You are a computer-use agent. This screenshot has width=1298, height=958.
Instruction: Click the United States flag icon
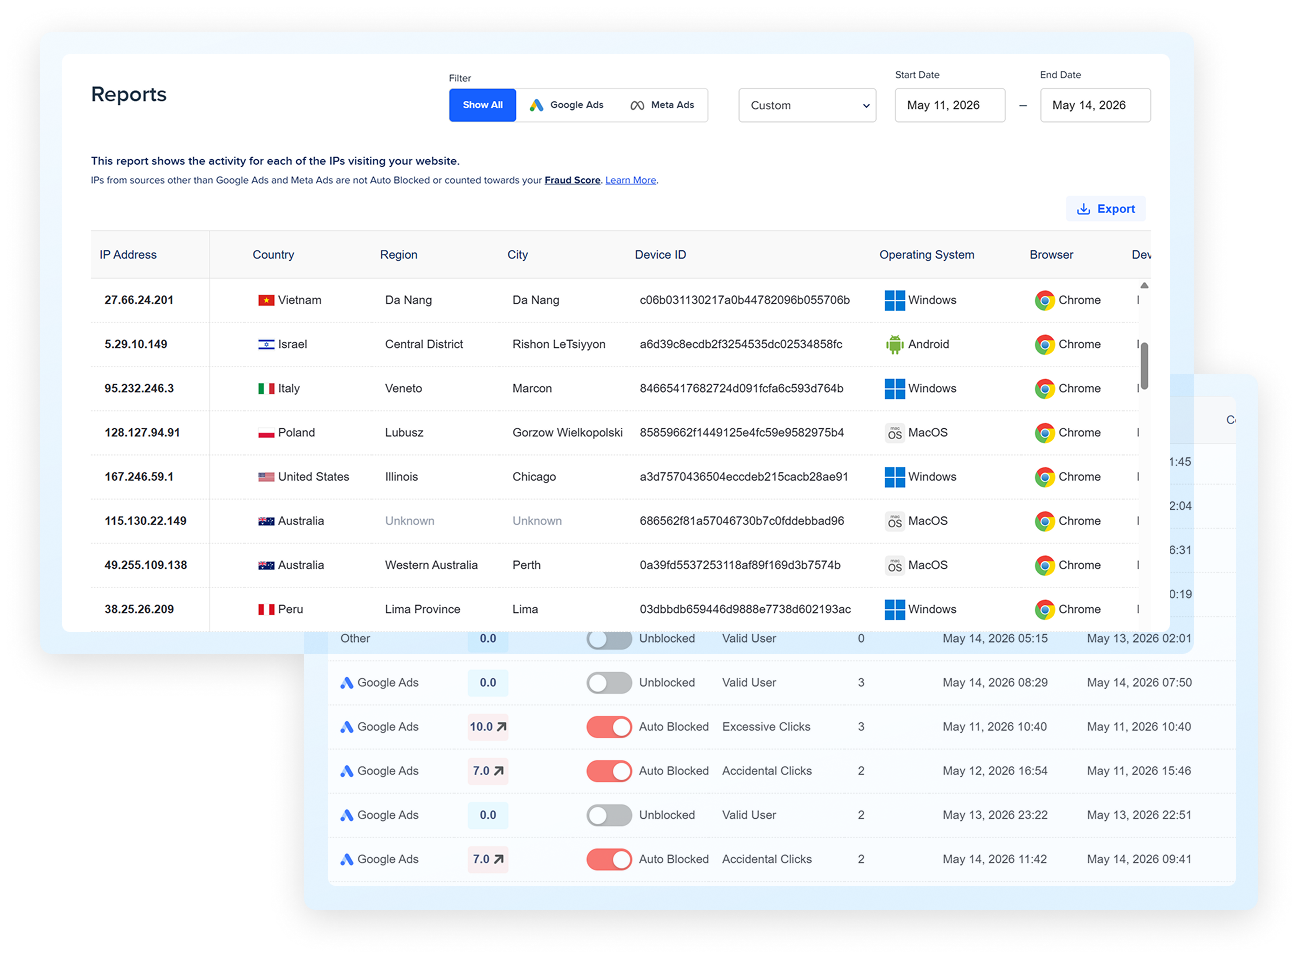[266, 477]
